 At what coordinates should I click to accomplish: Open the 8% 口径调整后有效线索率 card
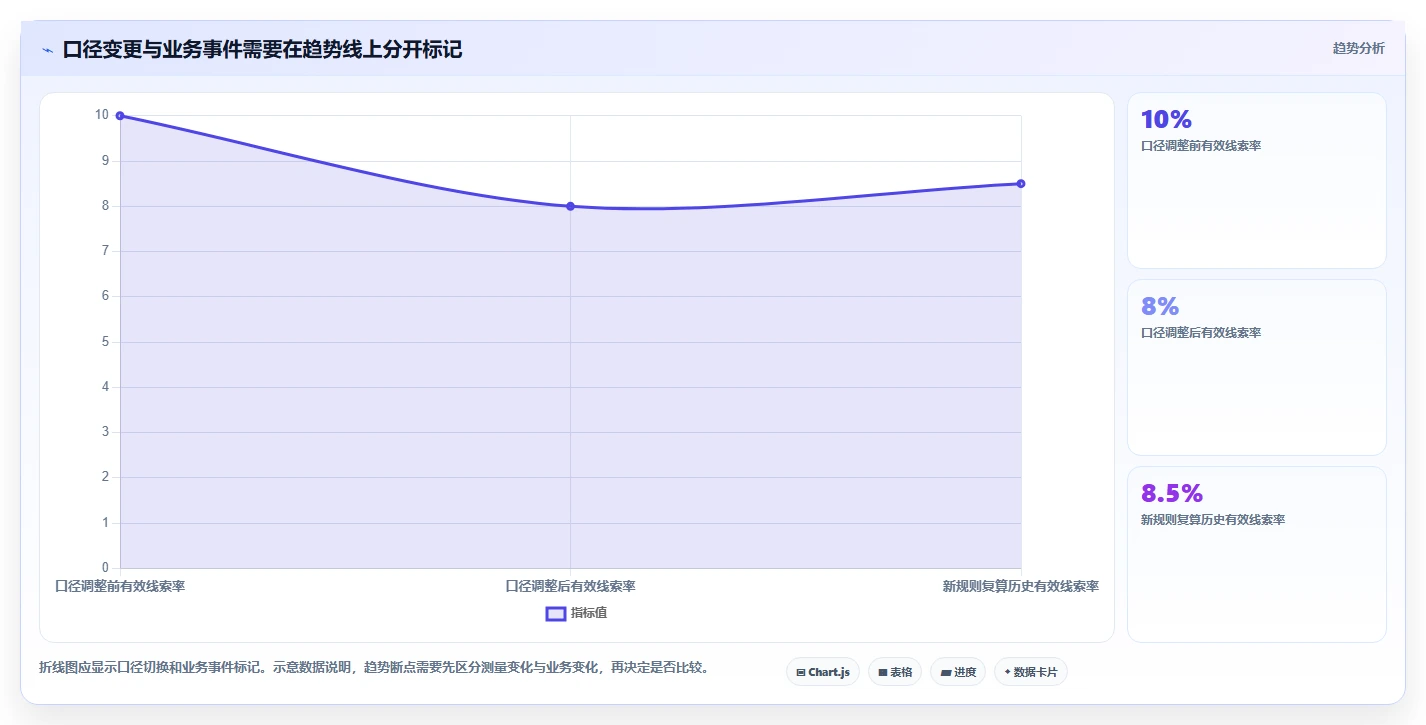(x=1256, y=367)
